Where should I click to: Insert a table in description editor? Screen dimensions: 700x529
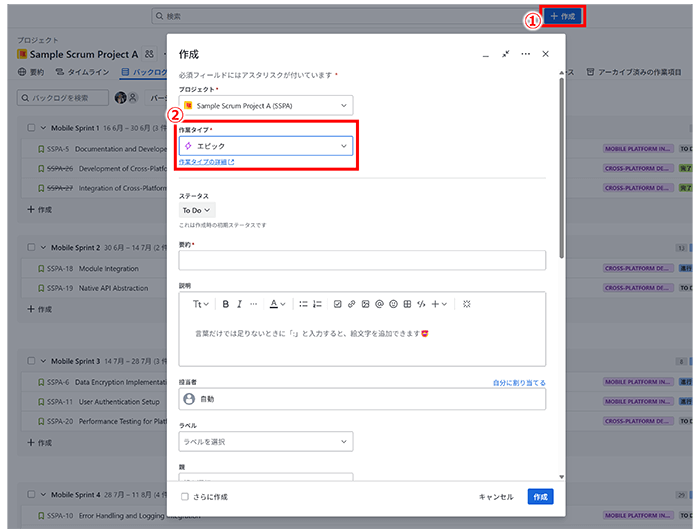407,304
